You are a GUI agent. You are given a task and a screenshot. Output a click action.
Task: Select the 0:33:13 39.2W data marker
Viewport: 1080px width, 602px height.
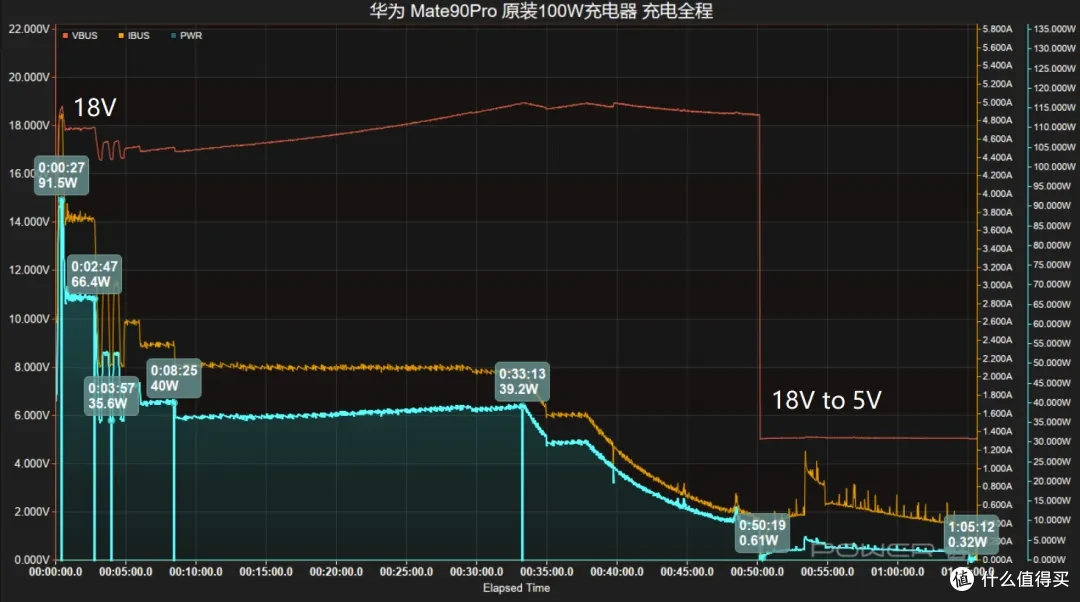(522, 382)
